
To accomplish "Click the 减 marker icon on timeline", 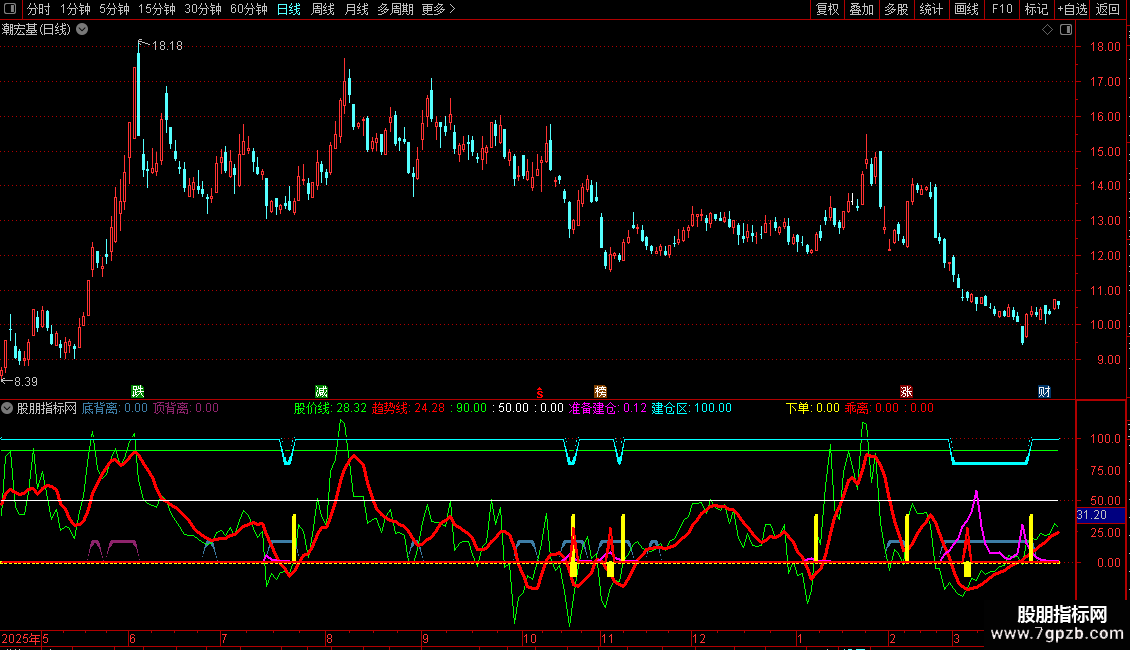I will tap(321, 391).
